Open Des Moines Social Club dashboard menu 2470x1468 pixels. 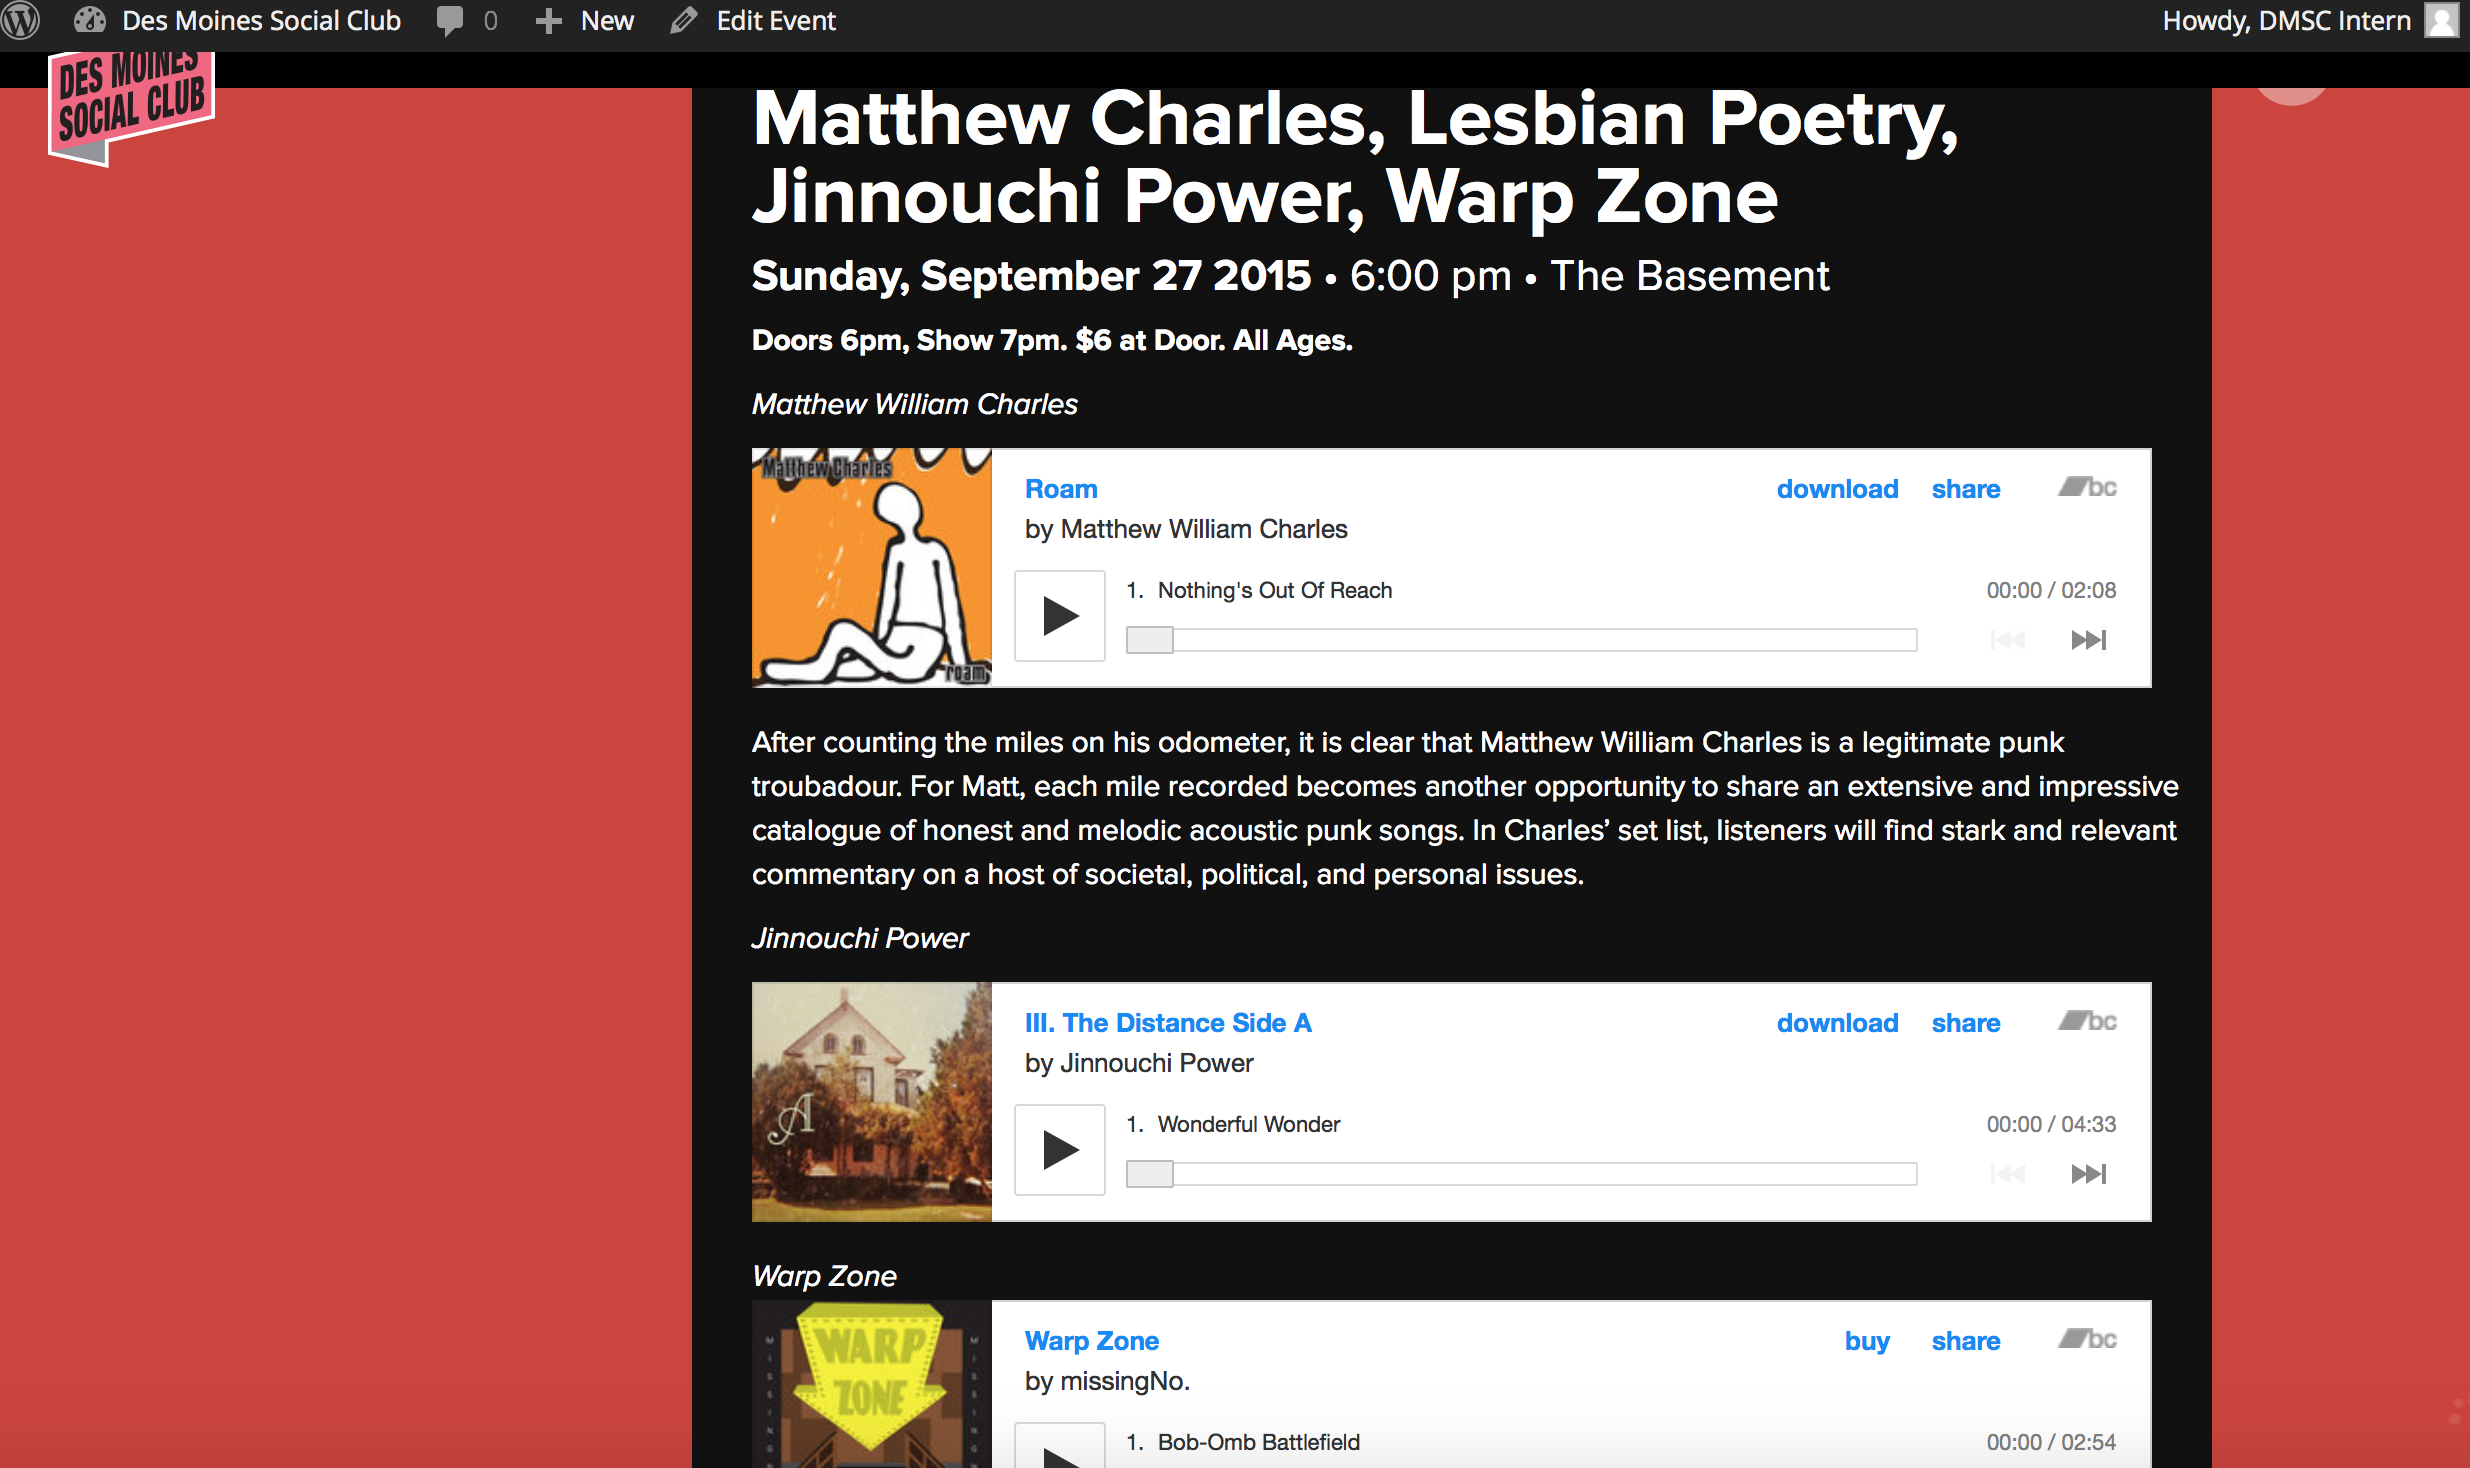pyautogui.click(x=238, y=21)
